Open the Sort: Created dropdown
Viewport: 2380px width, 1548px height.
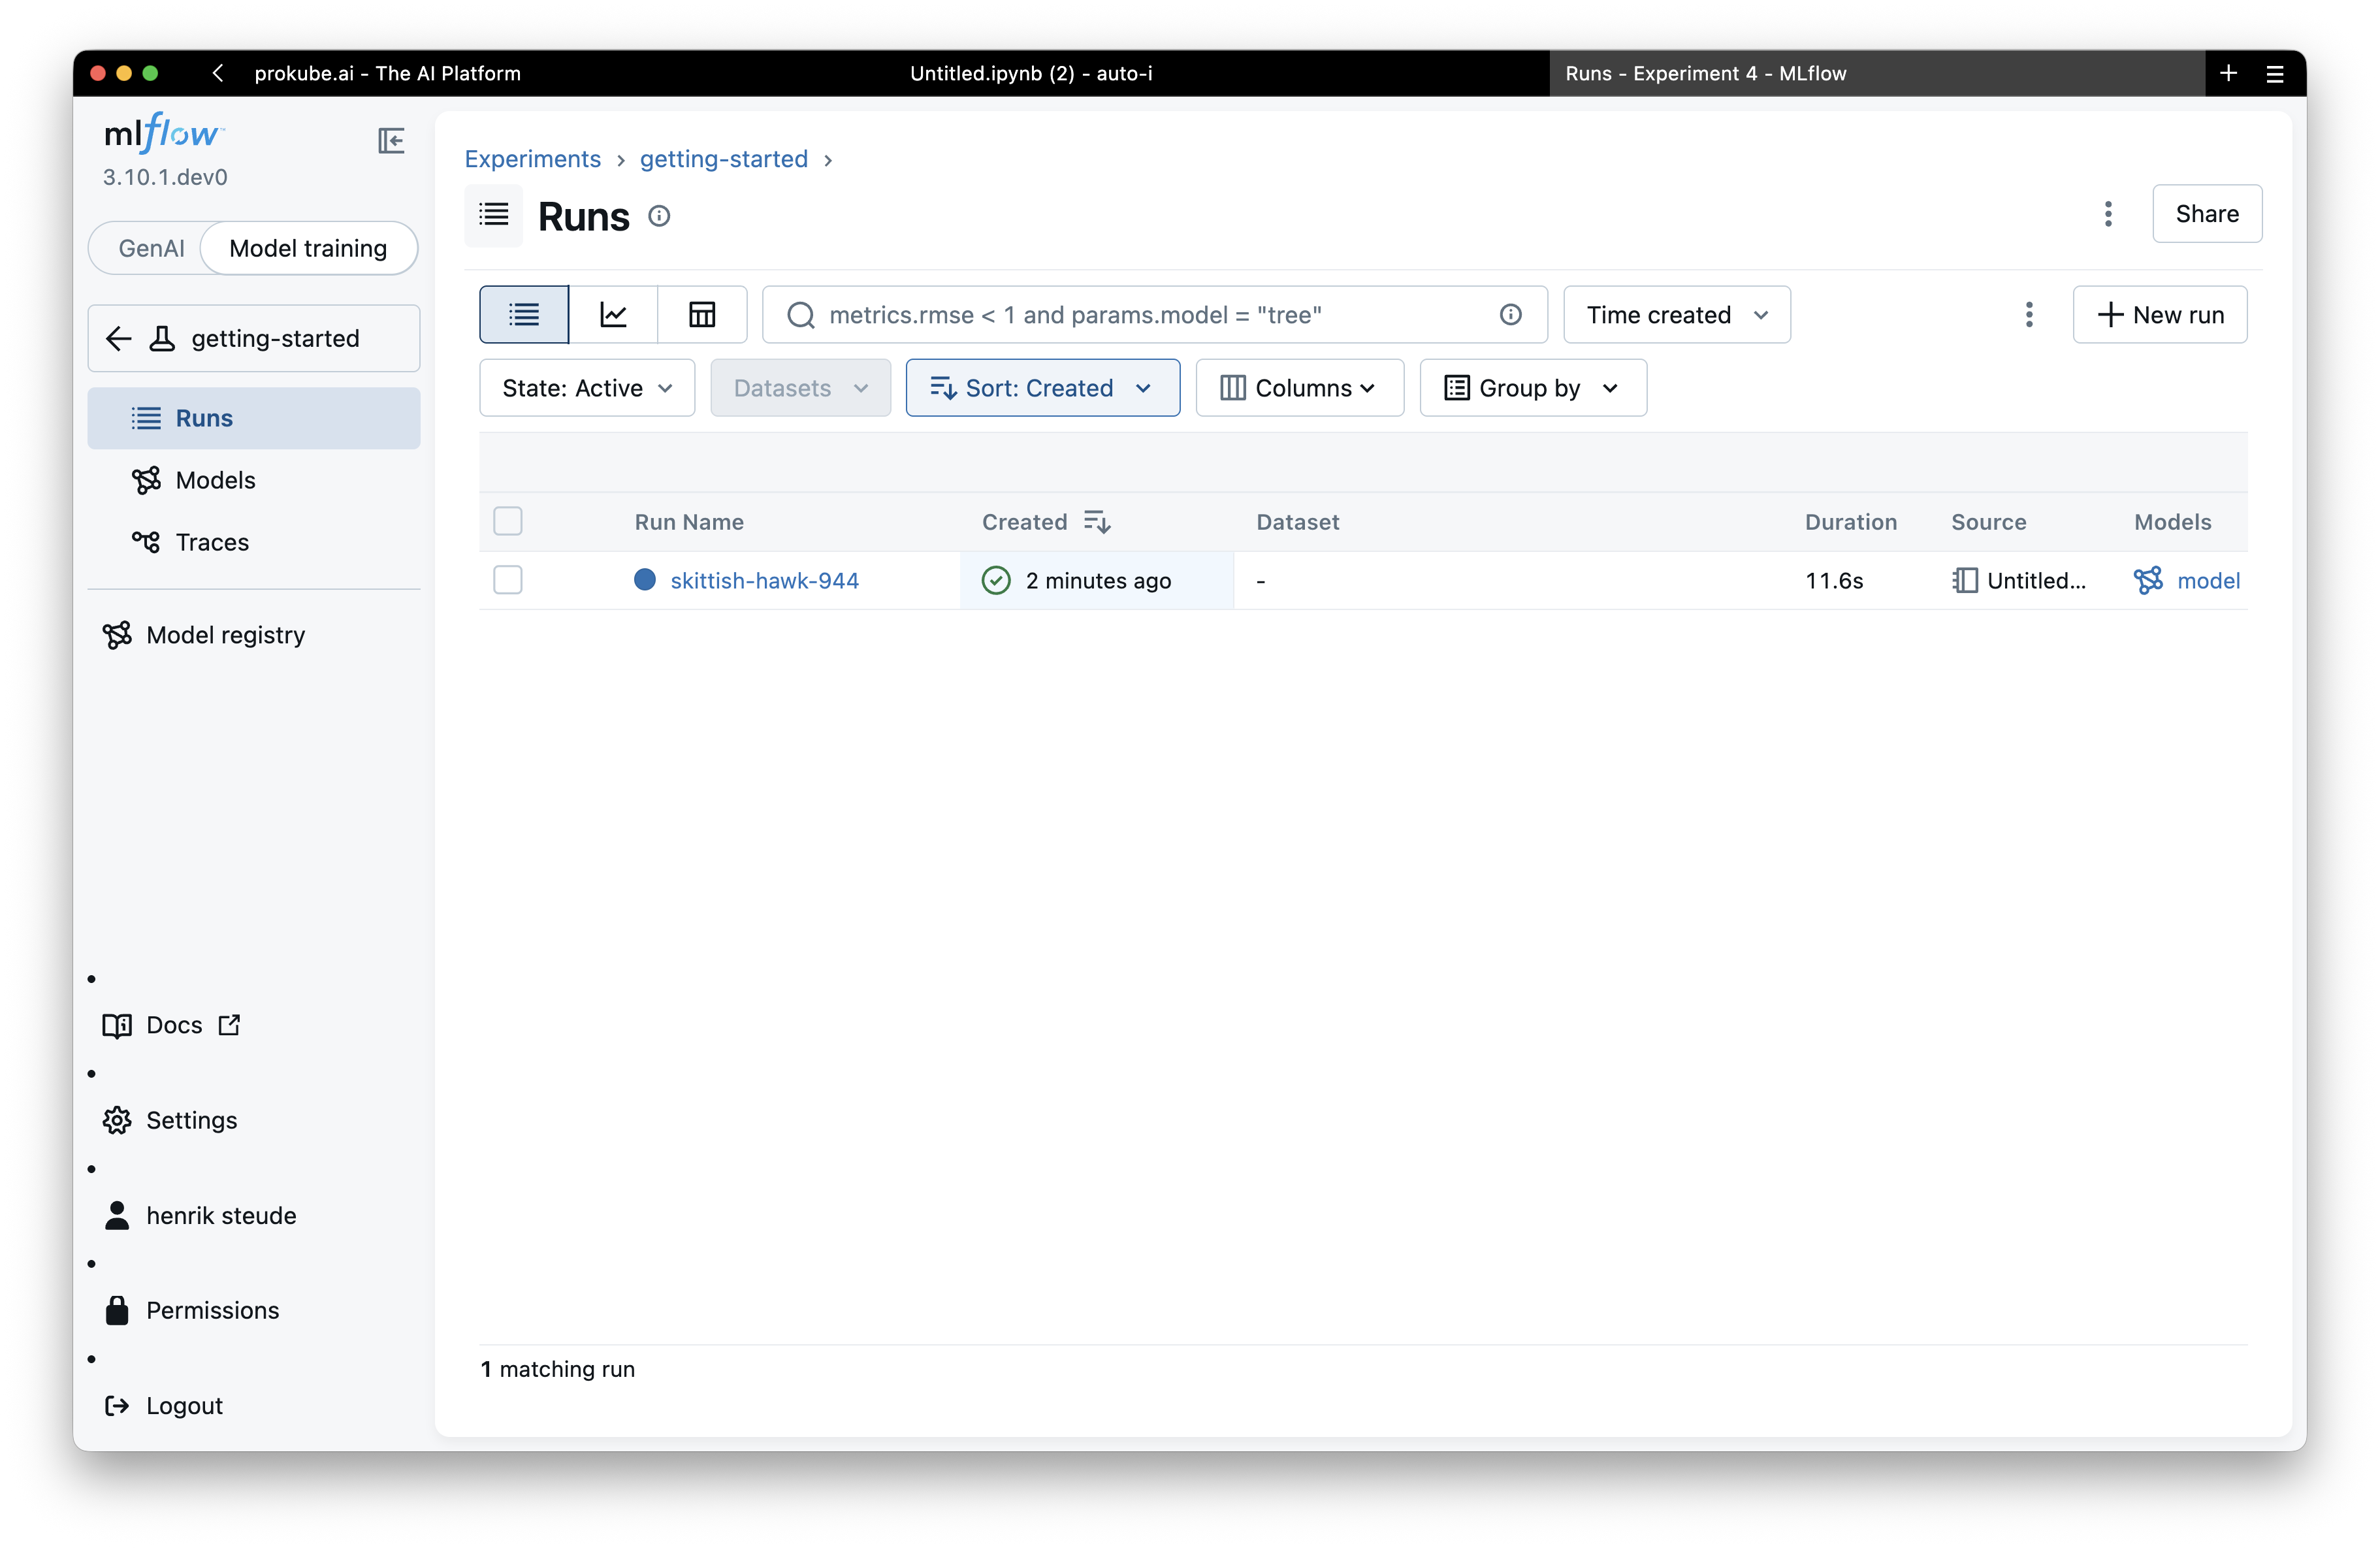tap(1042, 388)
